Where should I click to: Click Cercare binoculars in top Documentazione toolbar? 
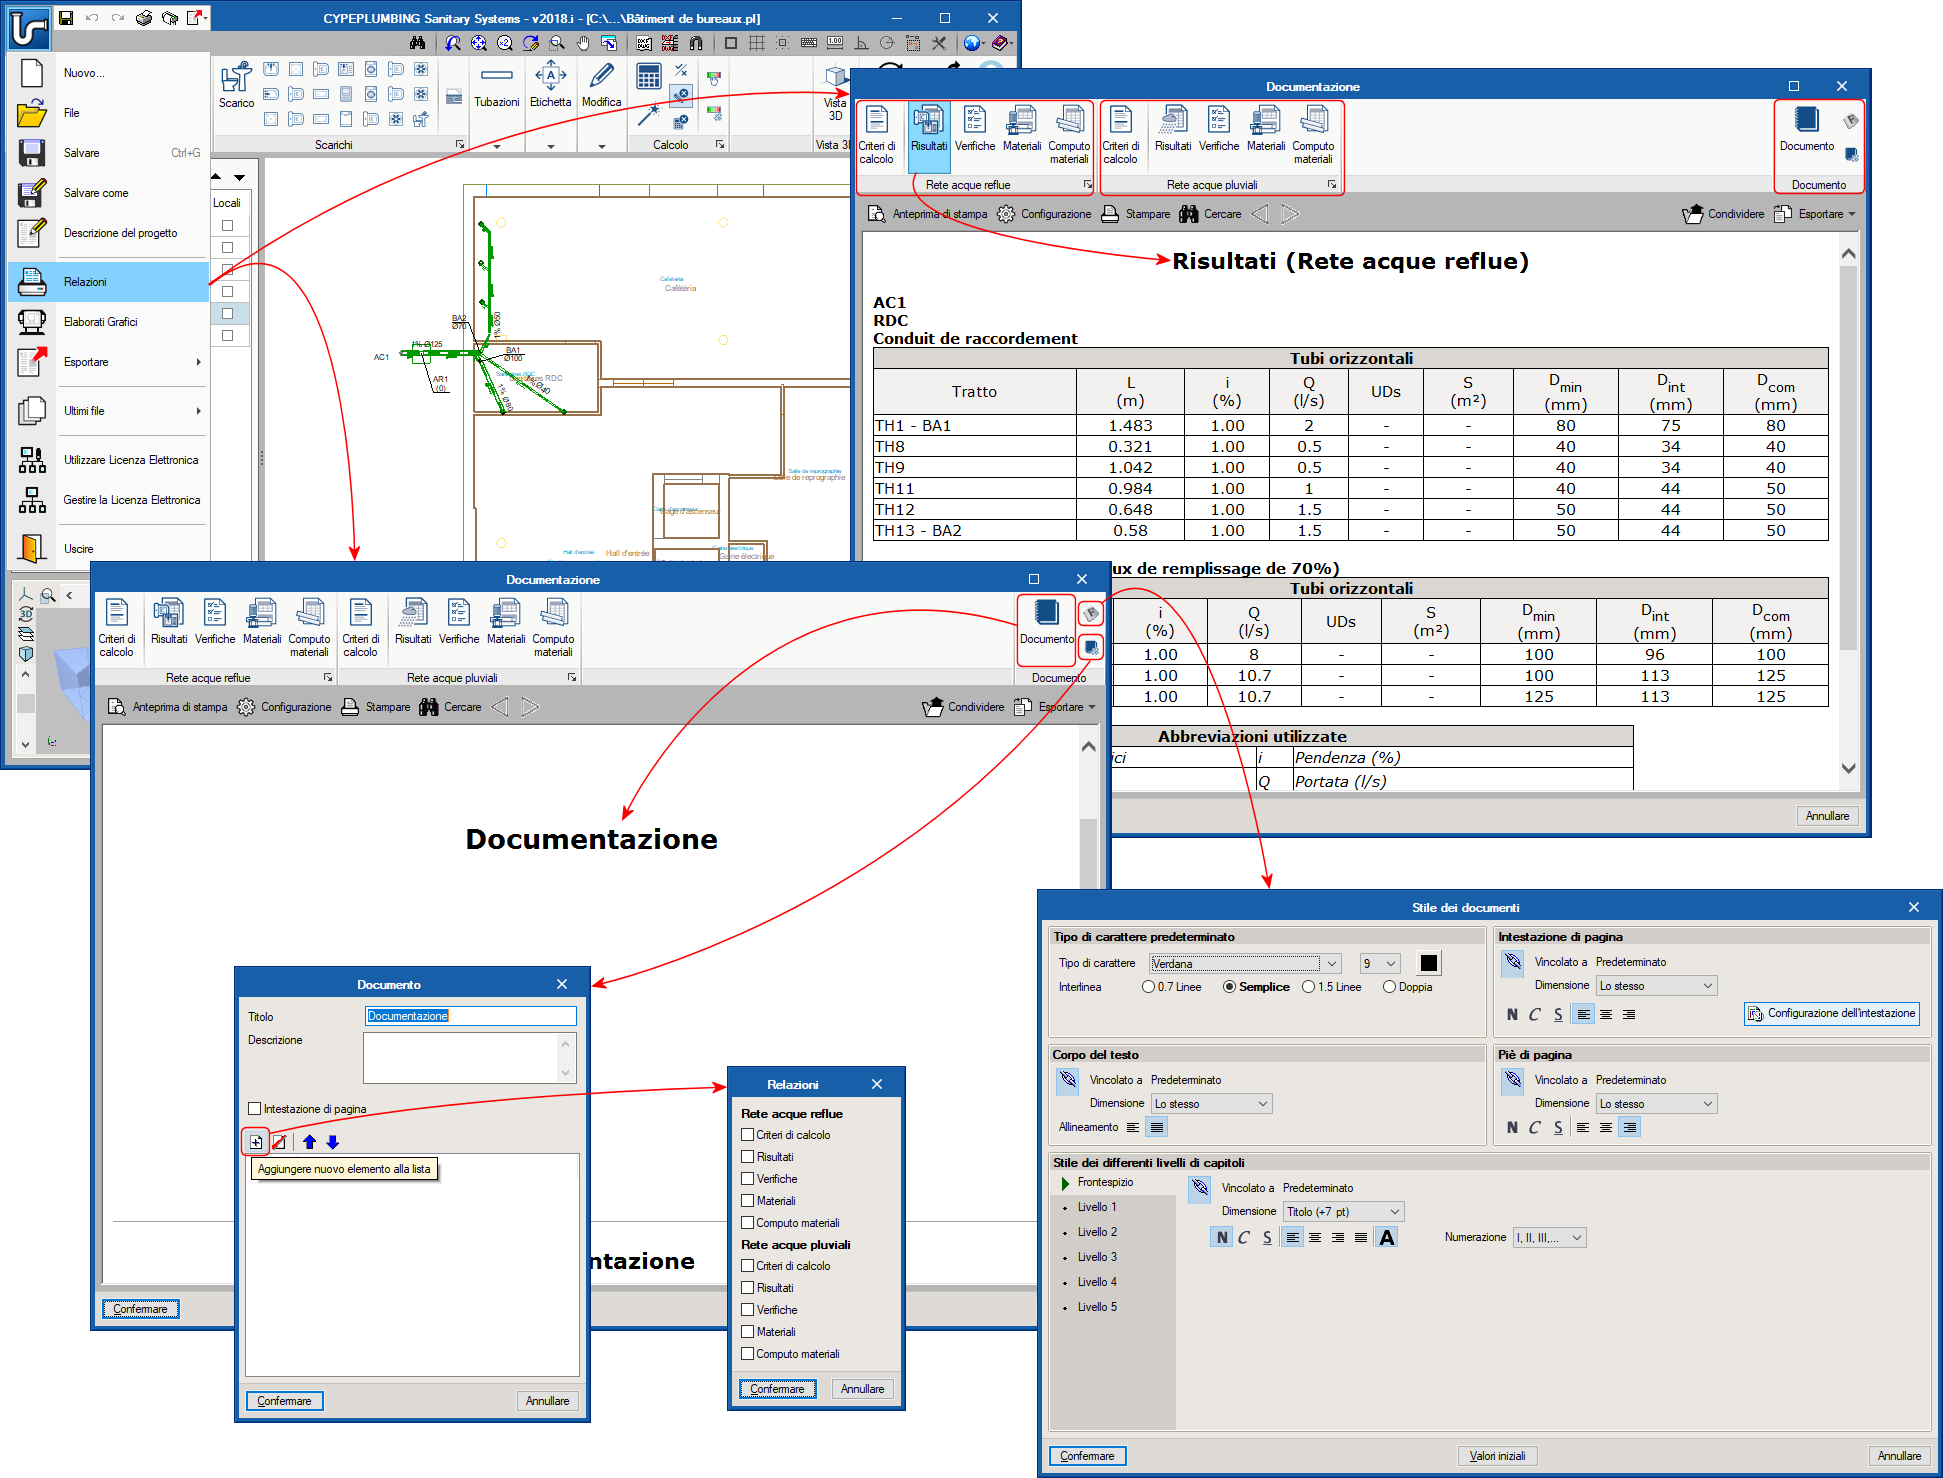[x=1210, y=214]
